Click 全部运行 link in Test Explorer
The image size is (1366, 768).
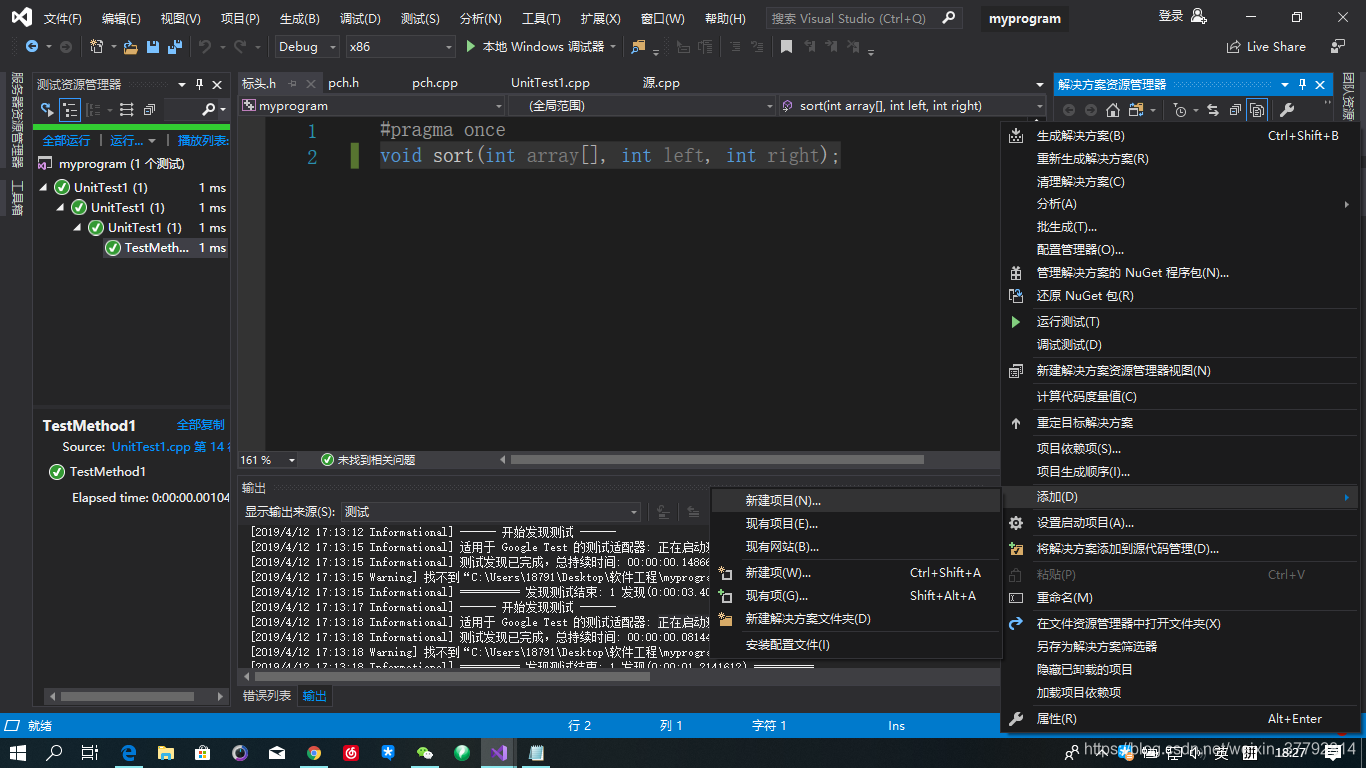[x=66, y=140]
